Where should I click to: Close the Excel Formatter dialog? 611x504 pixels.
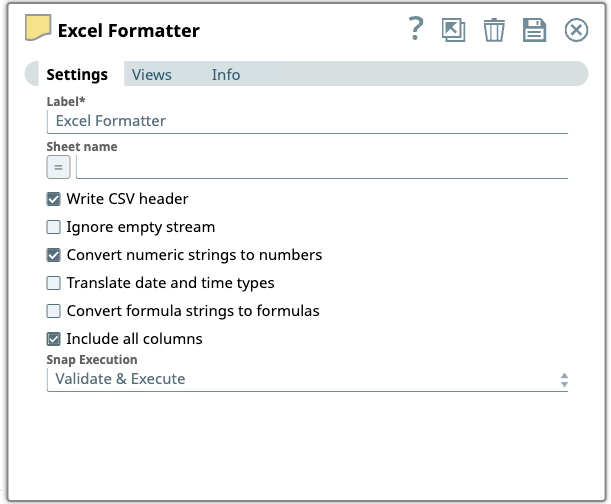tap(576, 30)
